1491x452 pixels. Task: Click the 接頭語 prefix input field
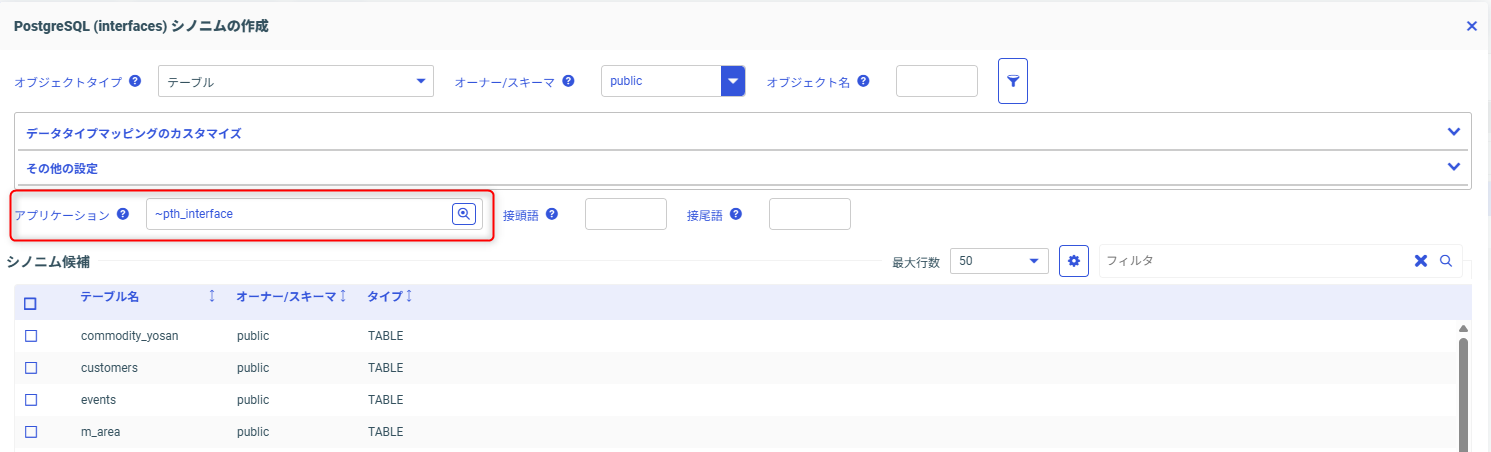pyautogui.click(x=626, y=214)
